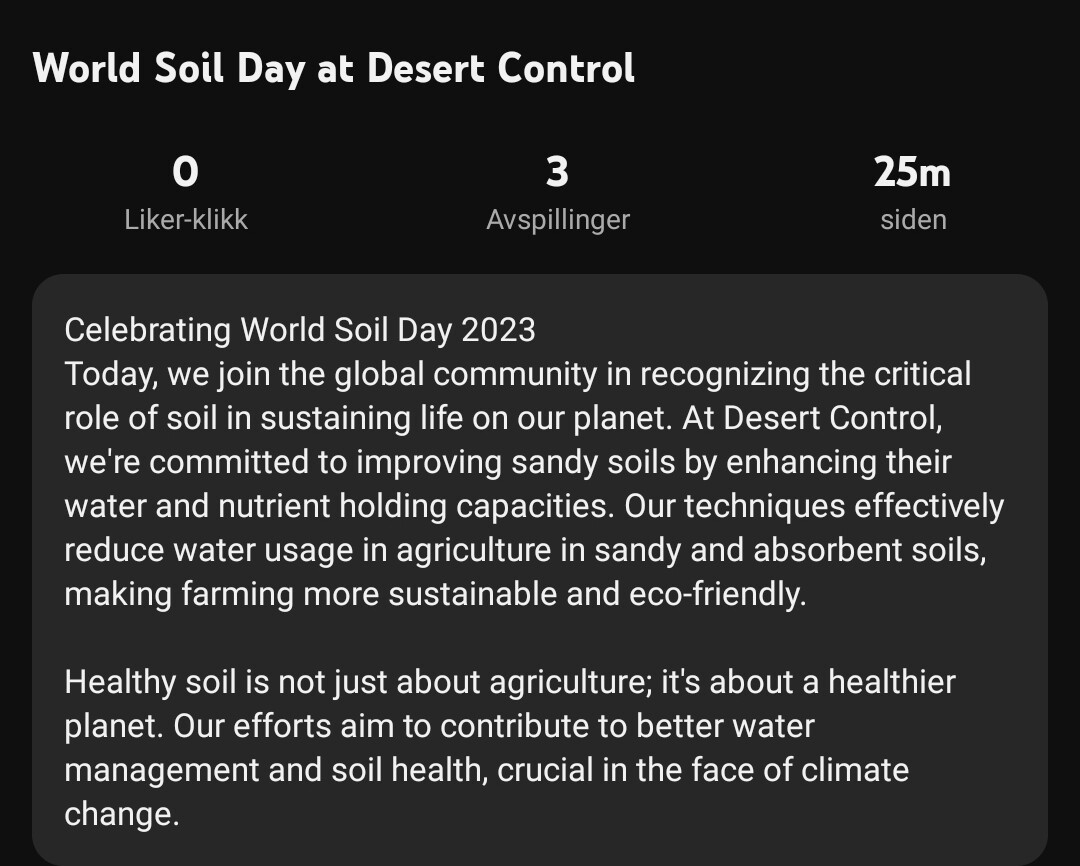Click the 'Celebrating World Soil Day 2023' line
The height and width of the screenshot is (866, 1080).
(x=300, y=329)
